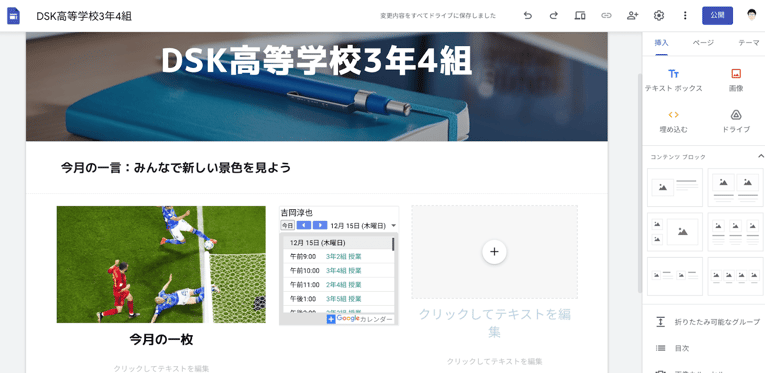This screenshot has height=373, width=765.
Task: Switch to the 挿入 tab
Action: [x=662, y=43]
